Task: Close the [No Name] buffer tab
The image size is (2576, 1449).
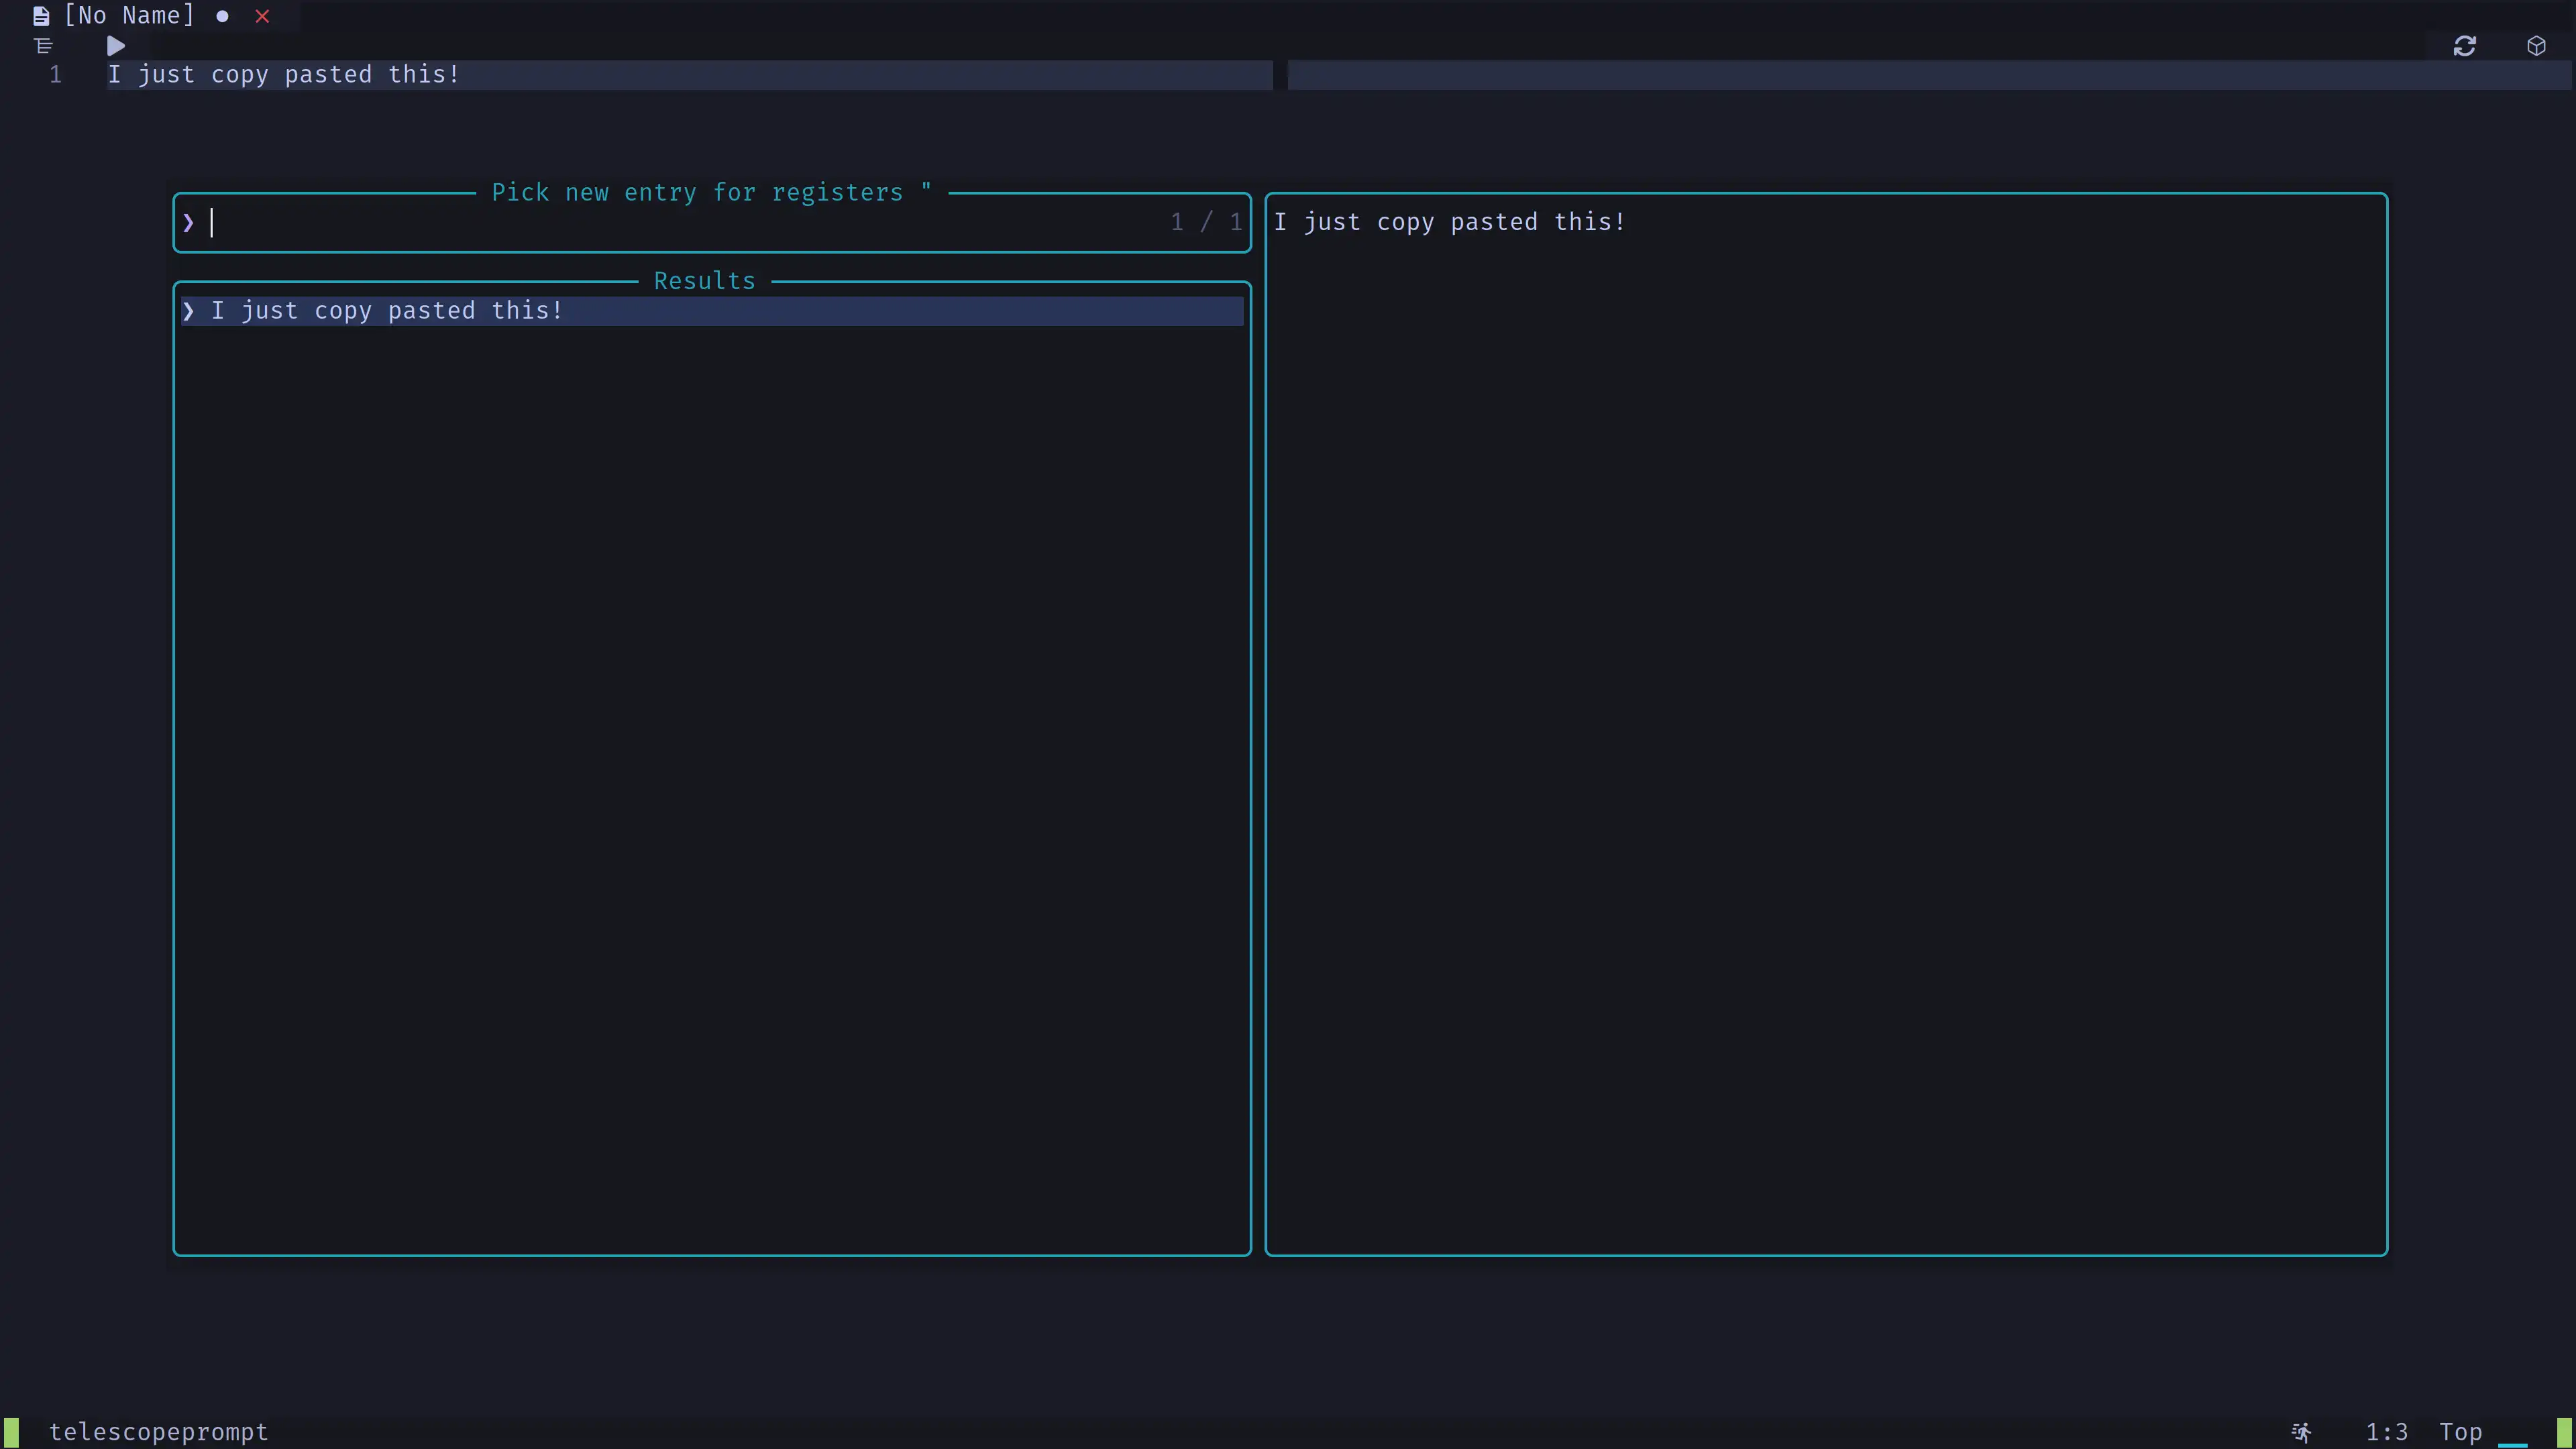Action: 262,16
